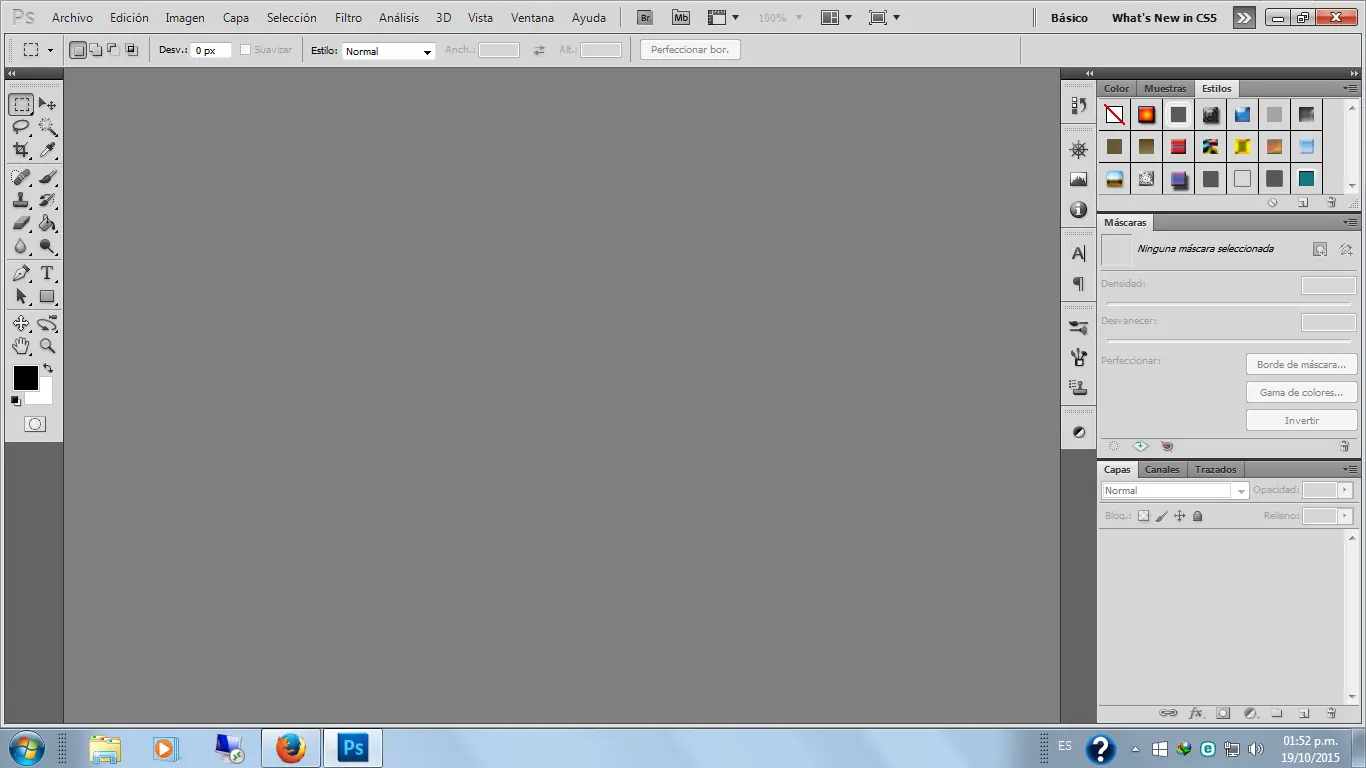The width and height of the screenshot is (1366, 768).
Task: Switch to Firefox in the taskbar
Action: [x=291, y=748]
